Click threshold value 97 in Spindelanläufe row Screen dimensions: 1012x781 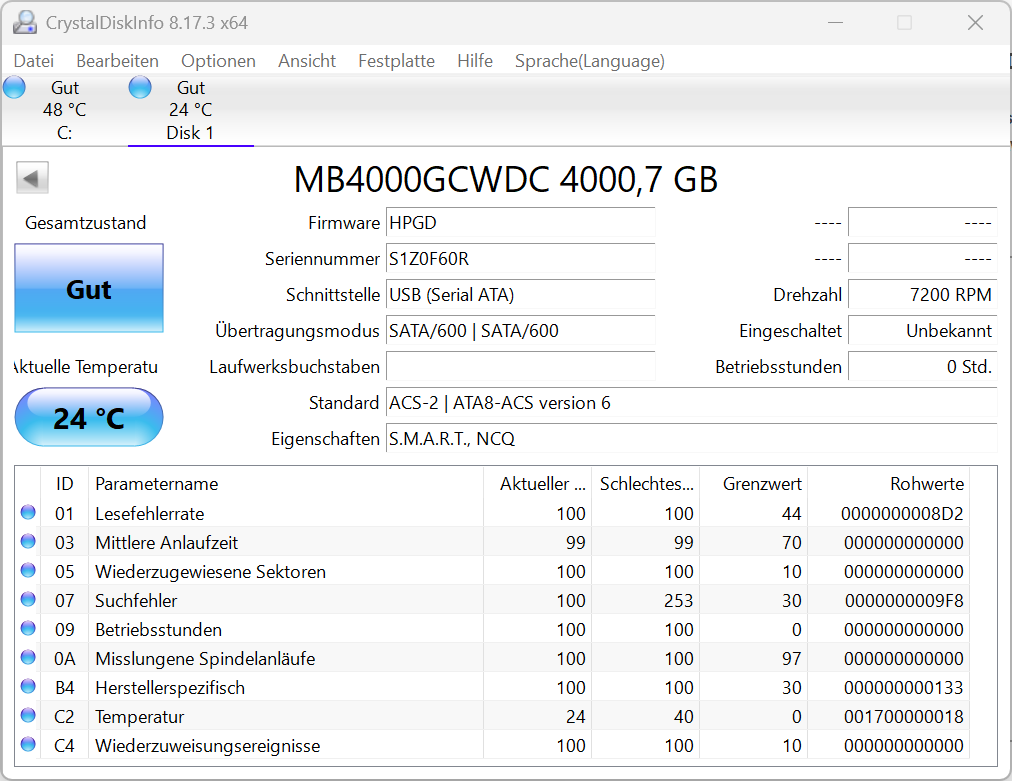click(791, 659)
